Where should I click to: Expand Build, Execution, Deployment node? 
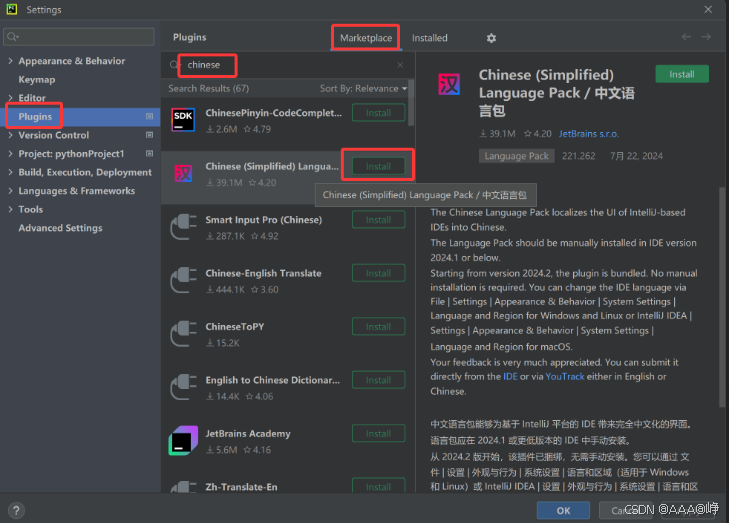[10, 172]
